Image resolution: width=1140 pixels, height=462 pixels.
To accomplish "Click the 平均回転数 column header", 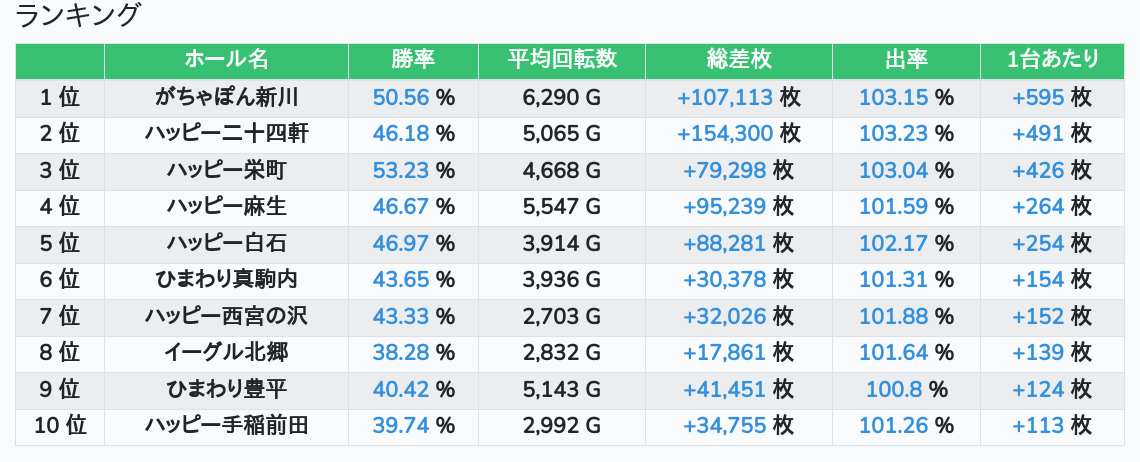I will [x=561, y=60].
